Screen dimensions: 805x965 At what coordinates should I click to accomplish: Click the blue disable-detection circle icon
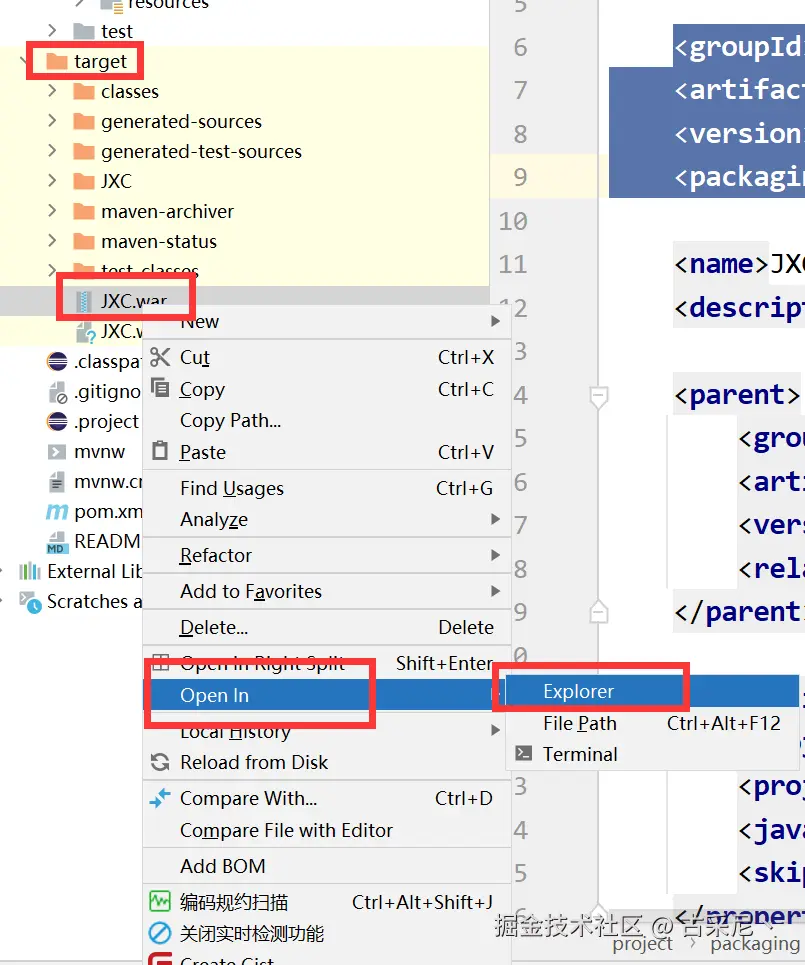click(x=160, y=933)
